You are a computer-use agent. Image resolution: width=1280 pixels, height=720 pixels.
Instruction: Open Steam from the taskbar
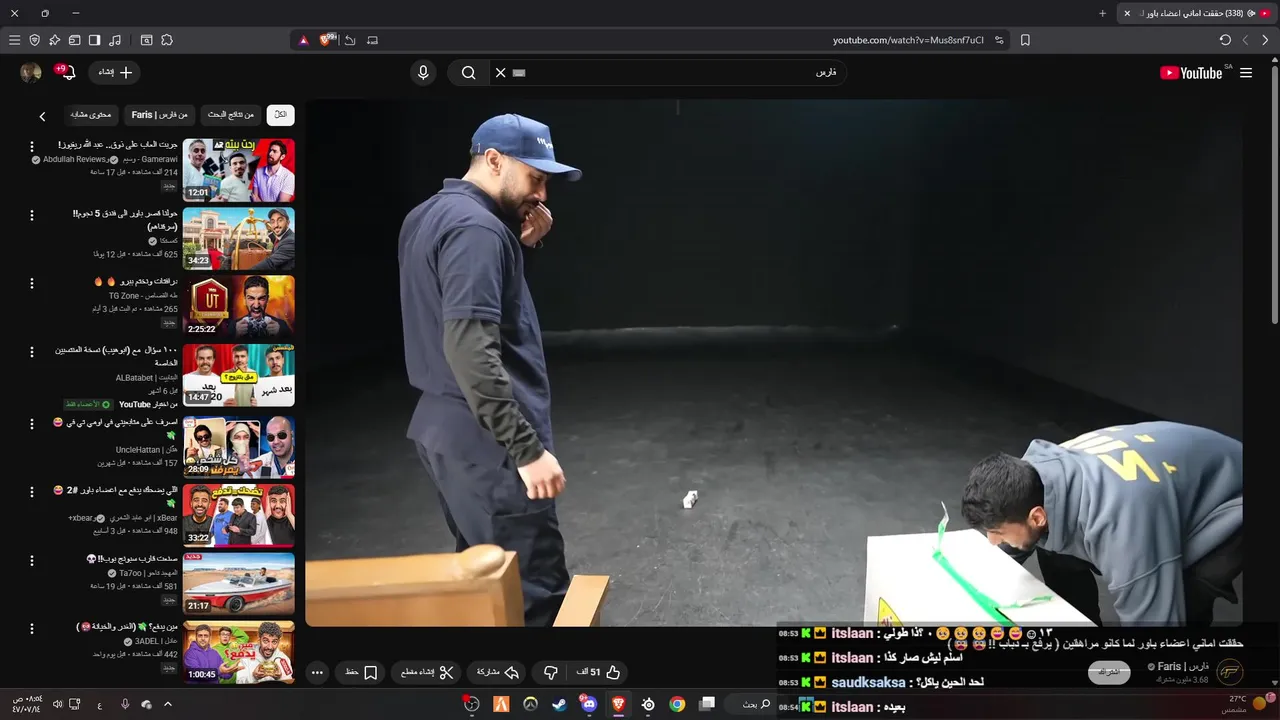click(559, 704)
